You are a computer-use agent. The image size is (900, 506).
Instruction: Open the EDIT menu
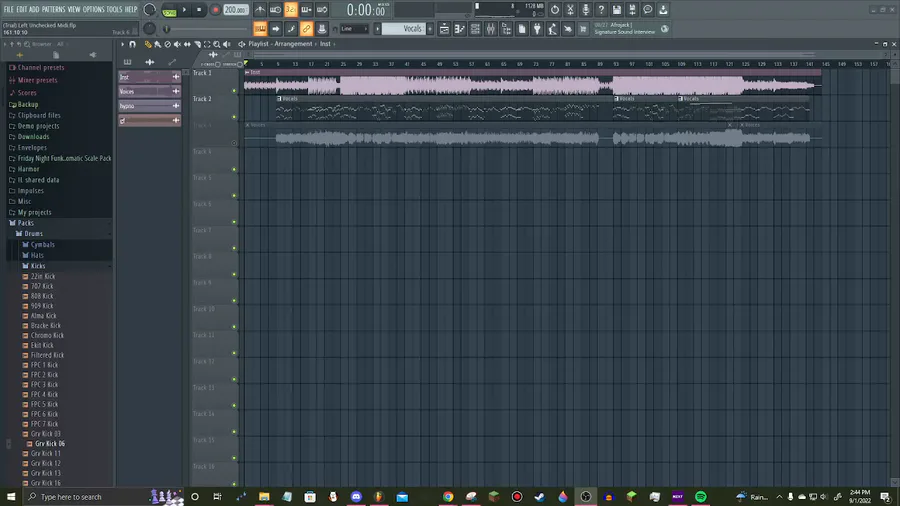[x=22, y=10]
